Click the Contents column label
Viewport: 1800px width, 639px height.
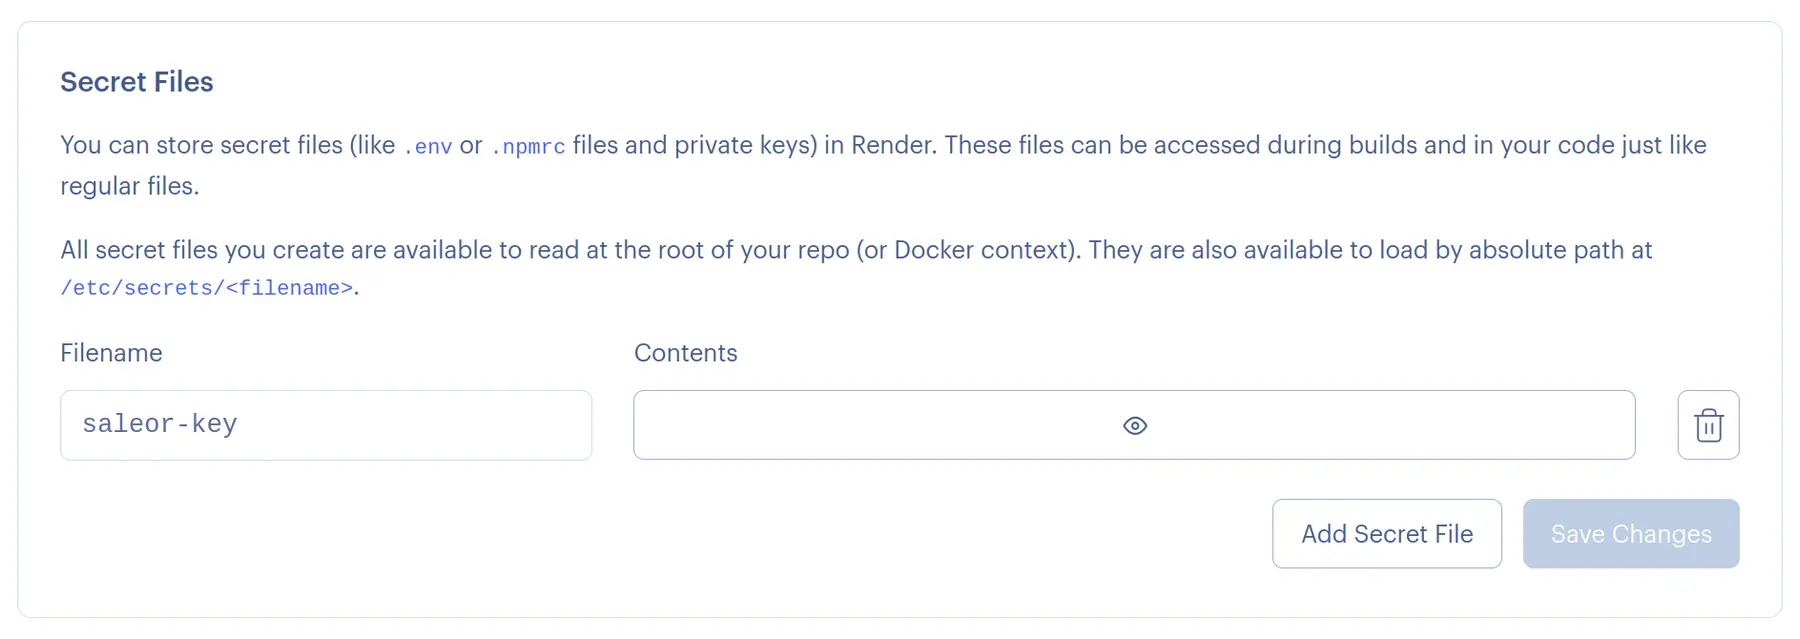685,353
